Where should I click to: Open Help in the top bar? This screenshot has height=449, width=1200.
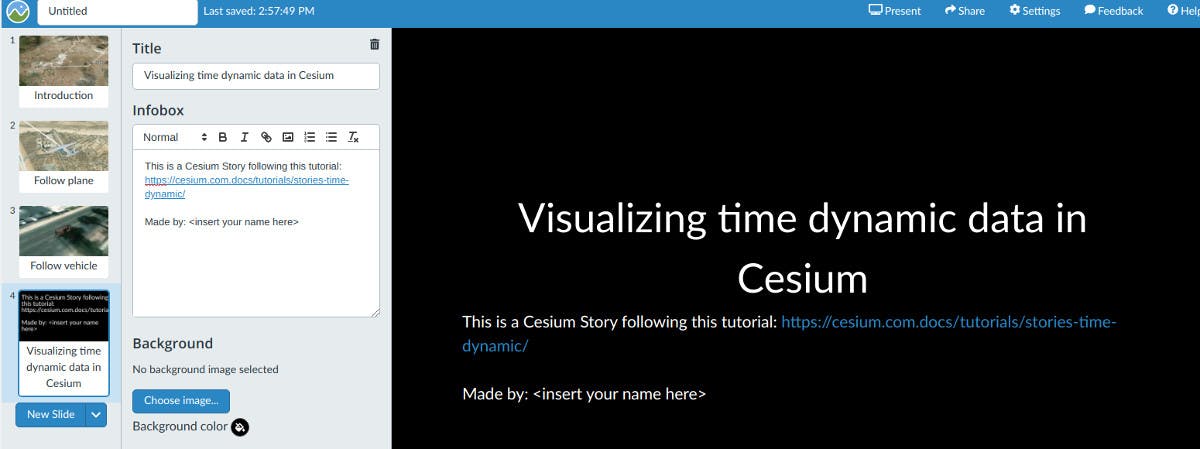pyautogui.click(x=1183, y=11)
